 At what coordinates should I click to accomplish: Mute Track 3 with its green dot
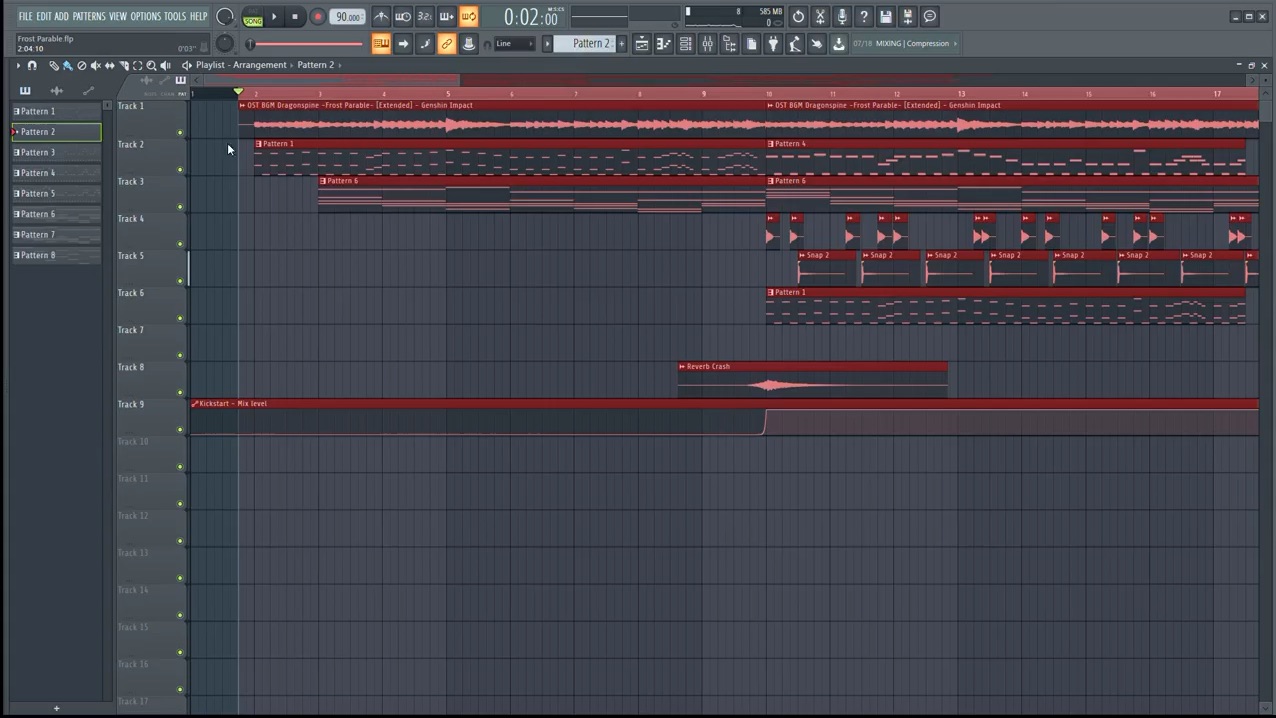click(x=180, y=207)
